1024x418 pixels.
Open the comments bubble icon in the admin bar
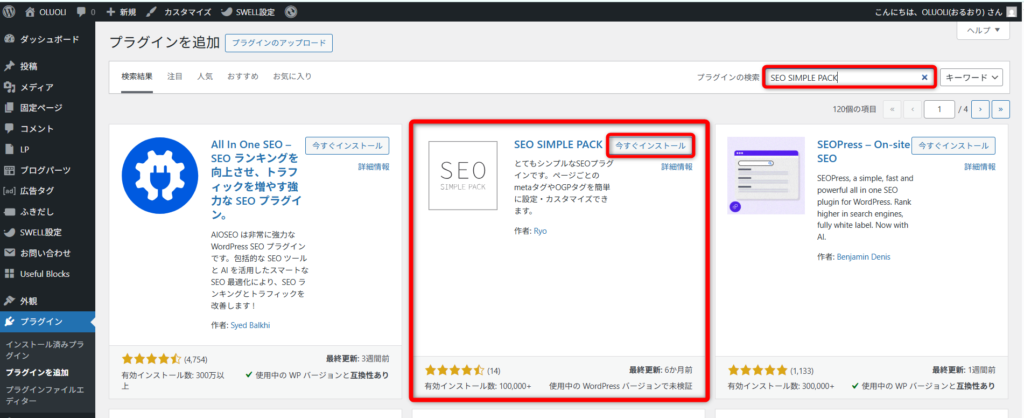[81, 12]
